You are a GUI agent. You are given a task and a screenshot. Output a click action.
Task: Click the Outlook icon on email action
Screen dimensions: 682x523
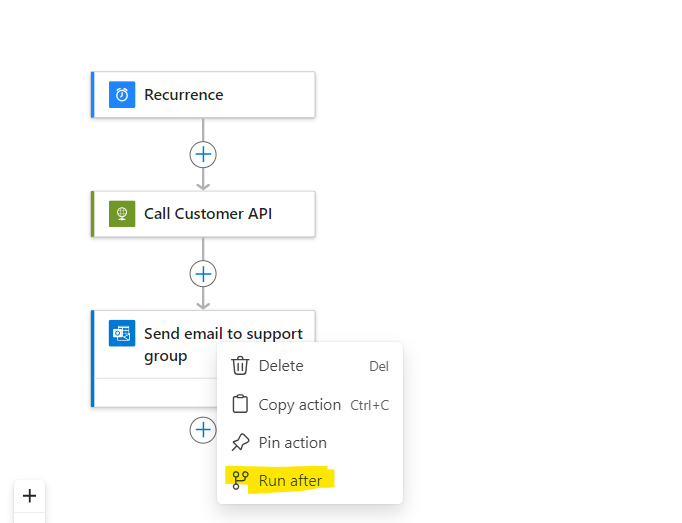(122, 333)
